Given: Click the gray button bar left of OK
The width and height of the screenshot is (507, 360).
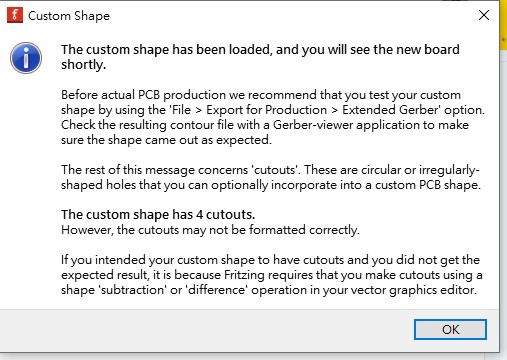Looking at the screenshot, I should point(207,329).
